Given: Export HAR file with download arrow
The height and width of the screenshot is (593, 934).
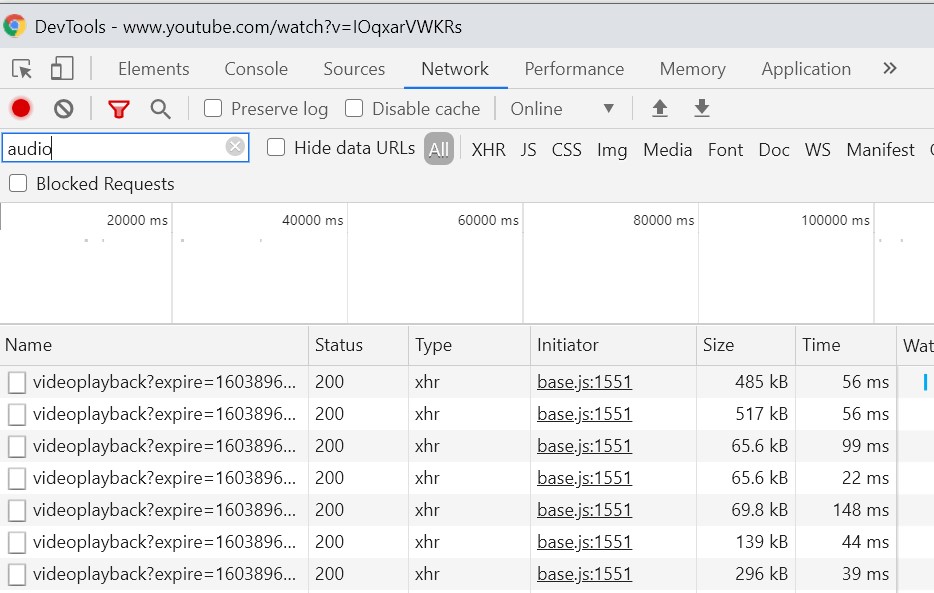Looking at the screenshot, I should (x=702, y=108).
